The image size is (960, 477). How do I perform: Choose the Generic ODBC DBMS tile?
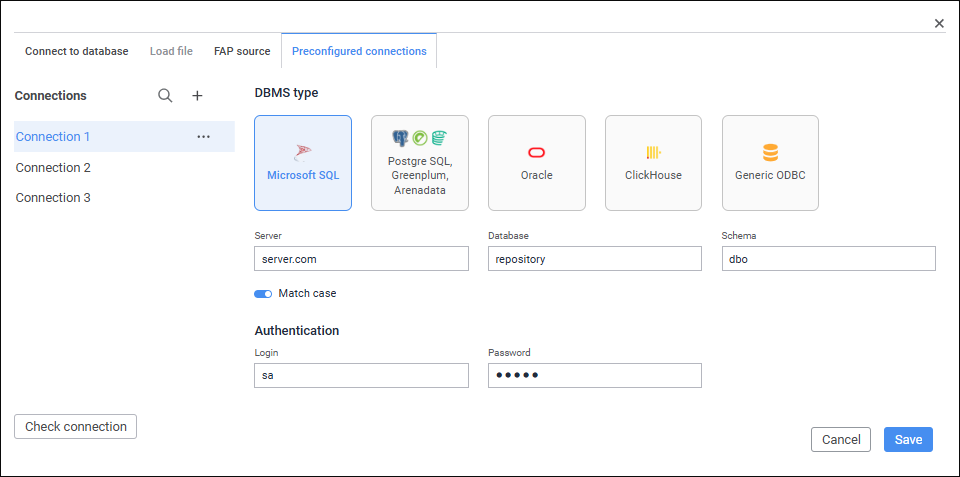tap(770, 163)
